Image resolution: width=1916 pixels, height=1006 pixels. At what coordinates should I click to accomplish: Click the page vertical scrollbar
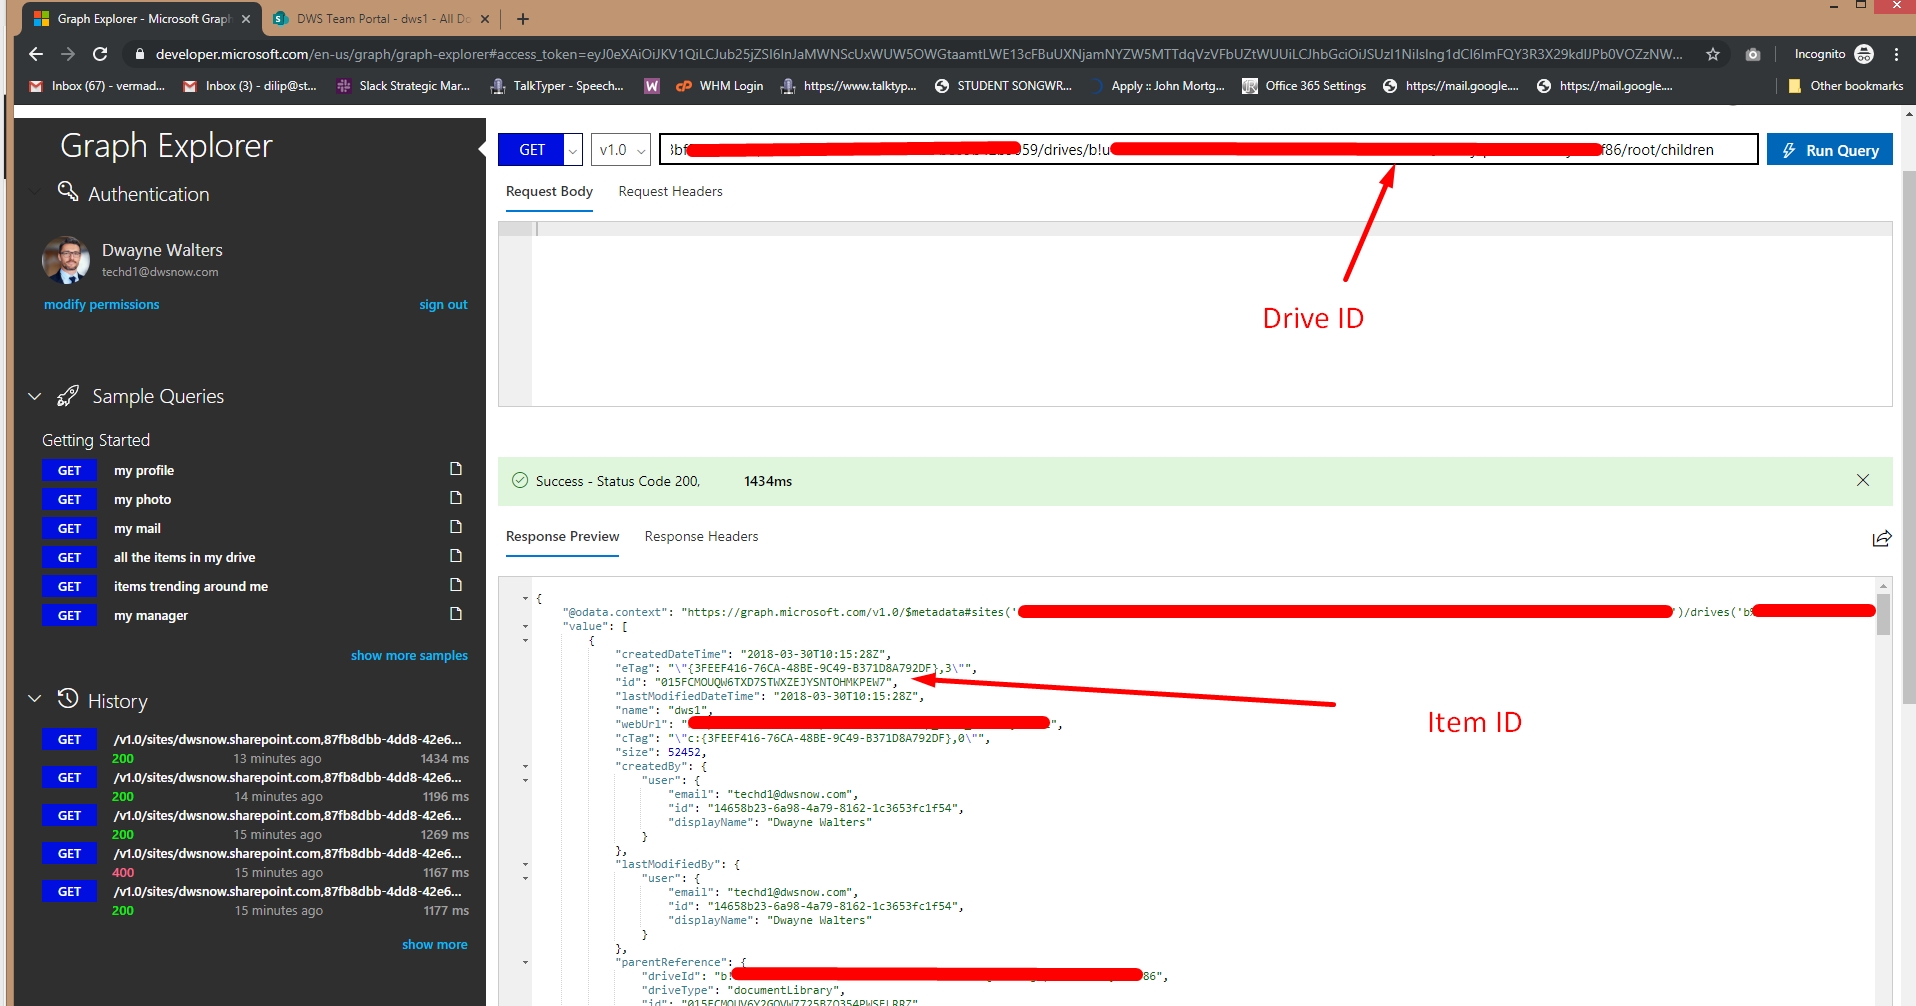pos(1909,437)
